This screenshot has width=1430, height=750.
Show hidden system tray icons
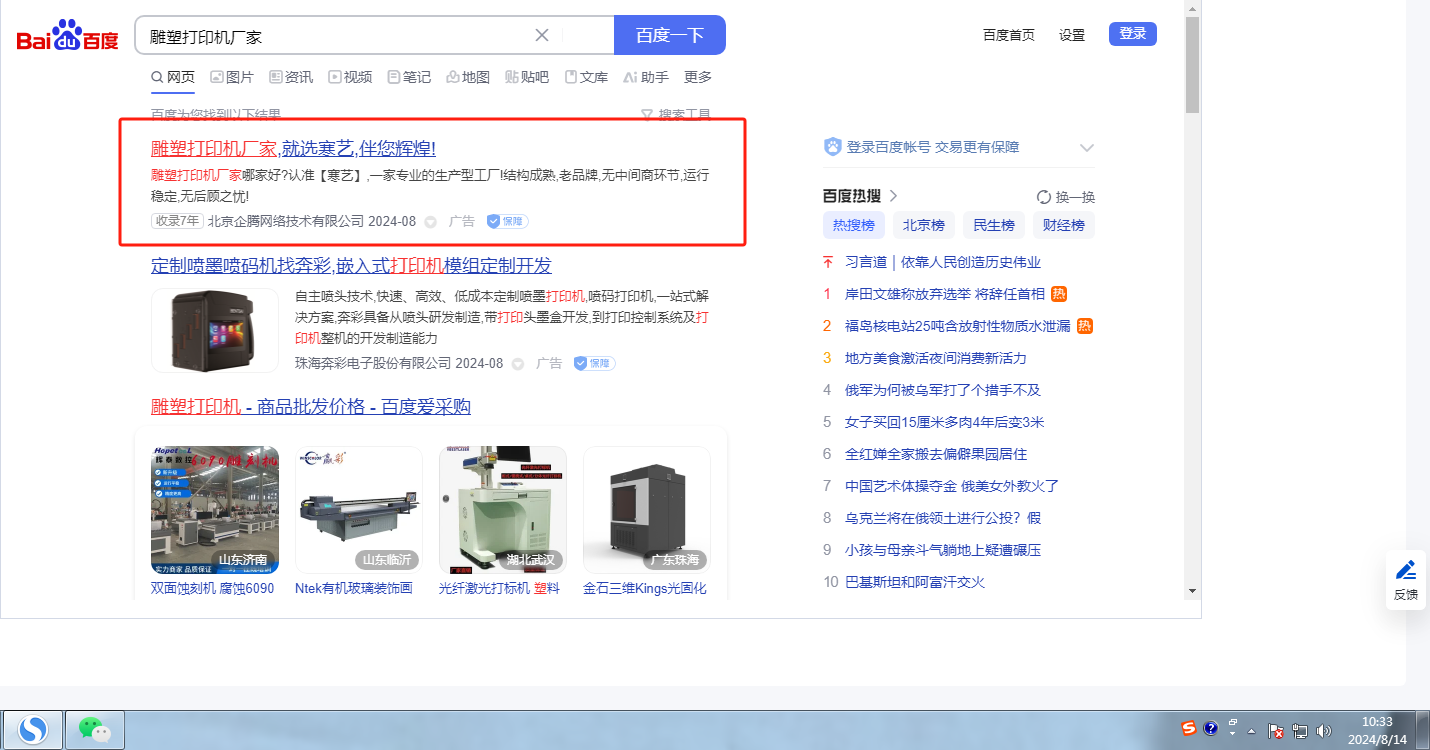1250,730
